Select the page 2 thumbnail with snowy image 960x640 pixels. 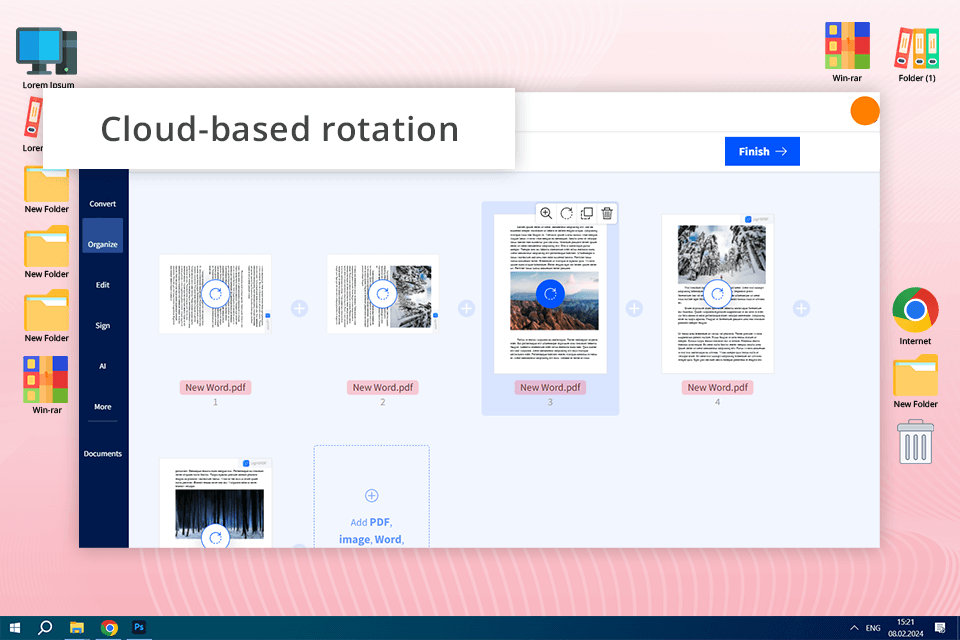(383, 294)
